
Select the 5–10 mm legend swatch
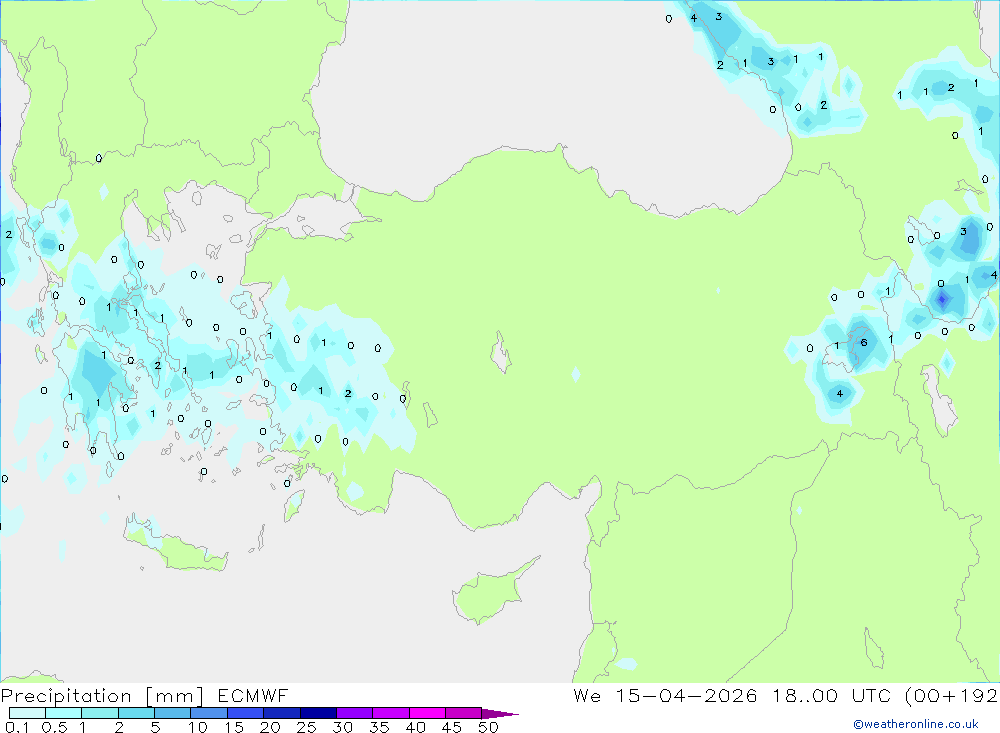click(173, 713)
